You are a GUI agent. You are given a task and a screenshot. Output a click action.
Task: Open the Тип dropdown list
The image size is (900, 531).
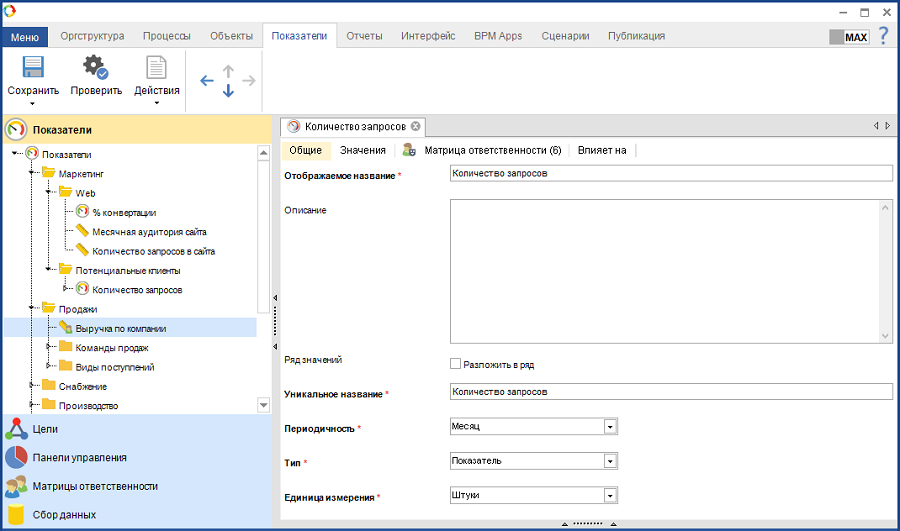pos(609,461)
